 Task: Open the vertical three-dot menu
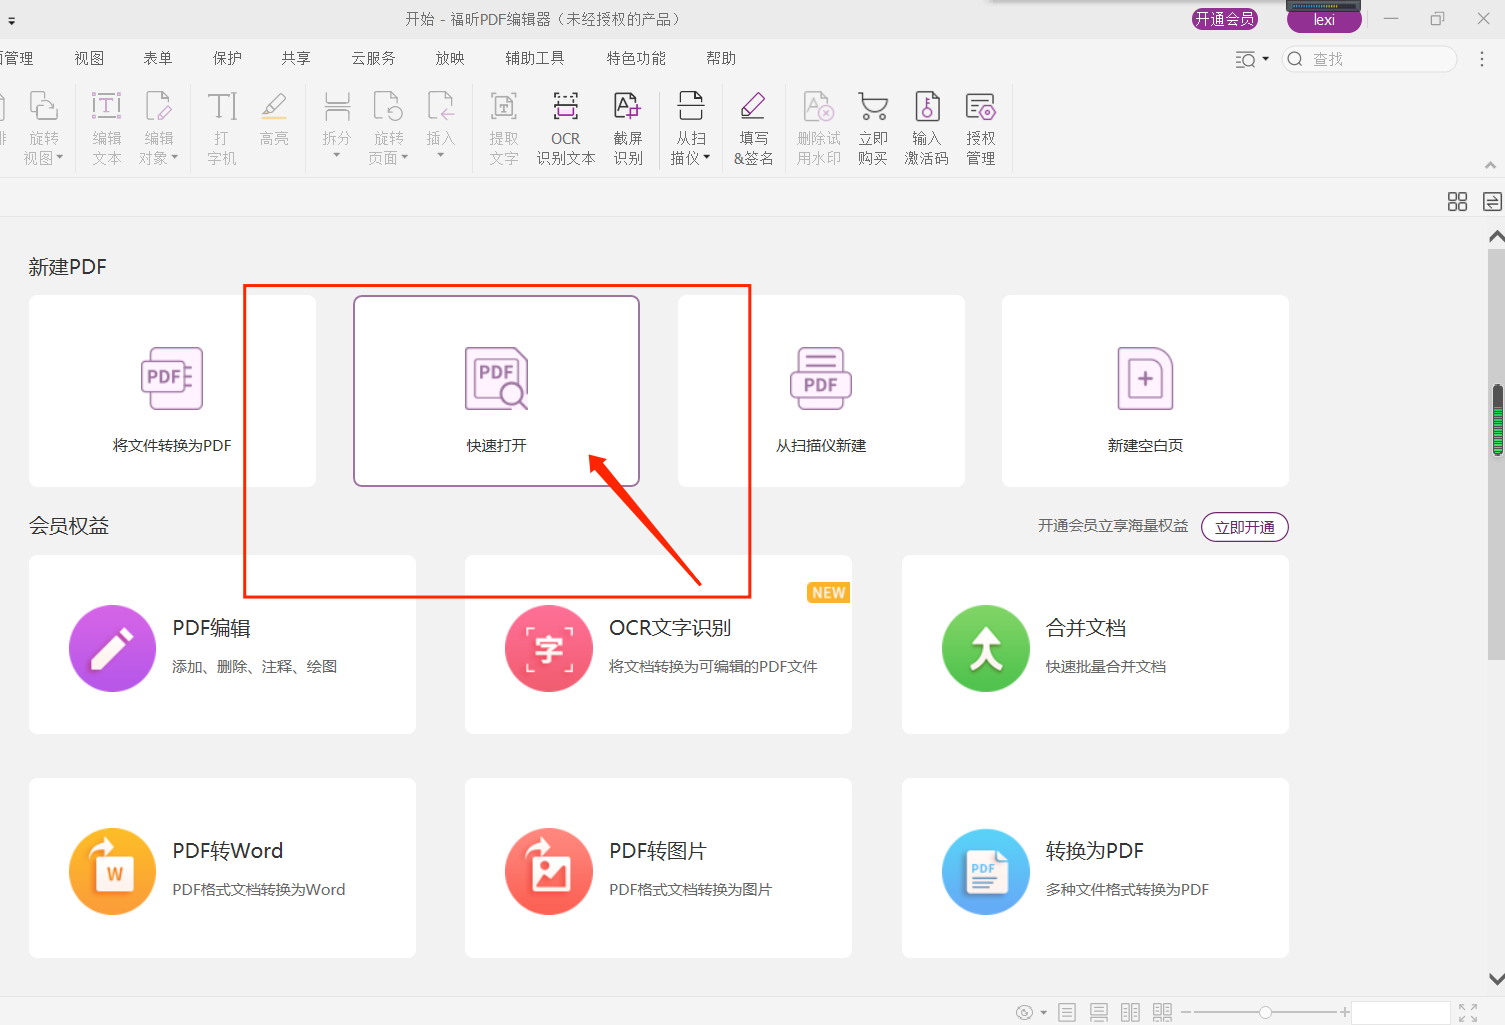1482,59
